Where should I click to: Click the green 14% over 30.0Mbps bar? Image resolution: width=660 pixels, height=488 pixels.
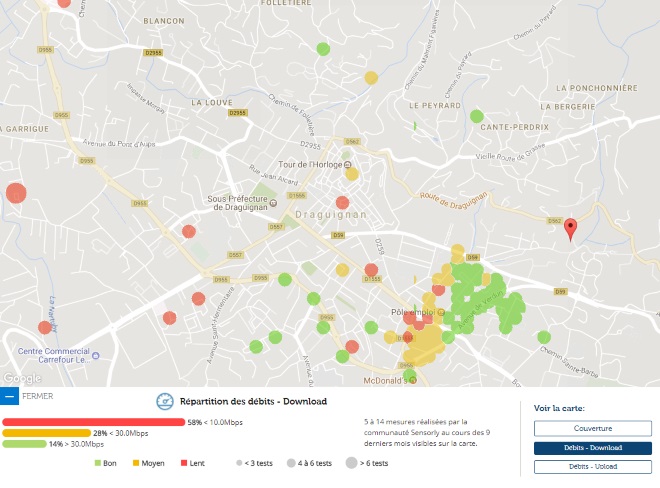coord(24,444)
